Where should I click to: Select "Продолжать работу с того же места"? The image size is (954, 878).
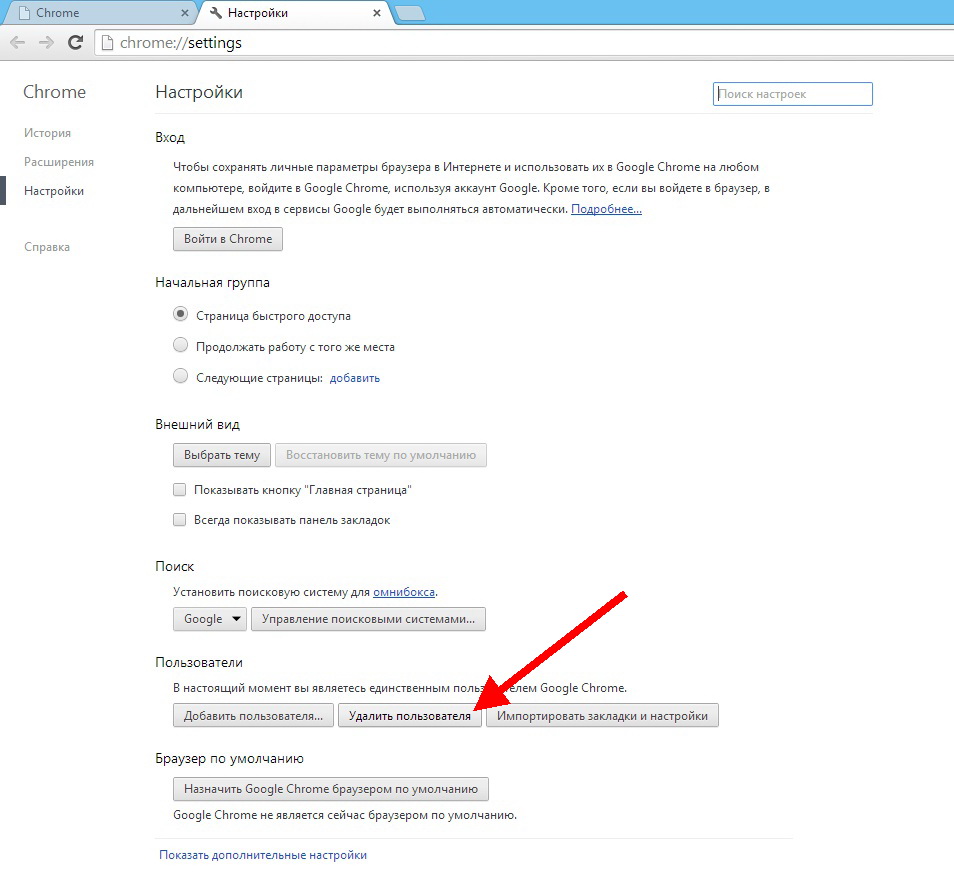(180, 345)
